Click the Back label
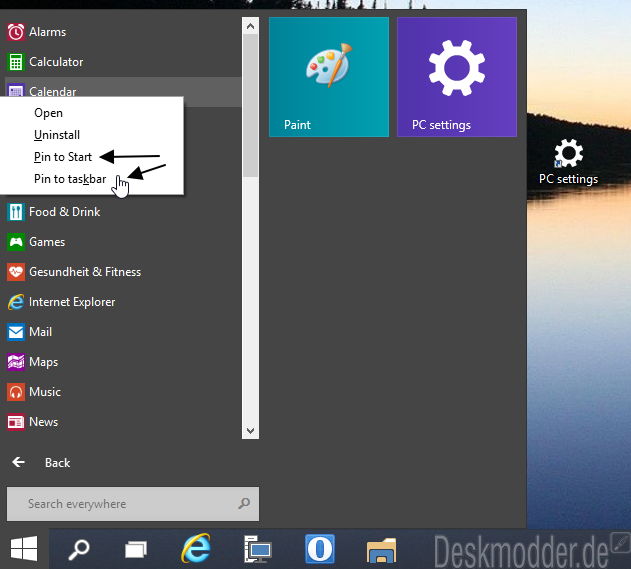Image resolution: width=631 pixels, height=569 pixels. tap(58, 463)
